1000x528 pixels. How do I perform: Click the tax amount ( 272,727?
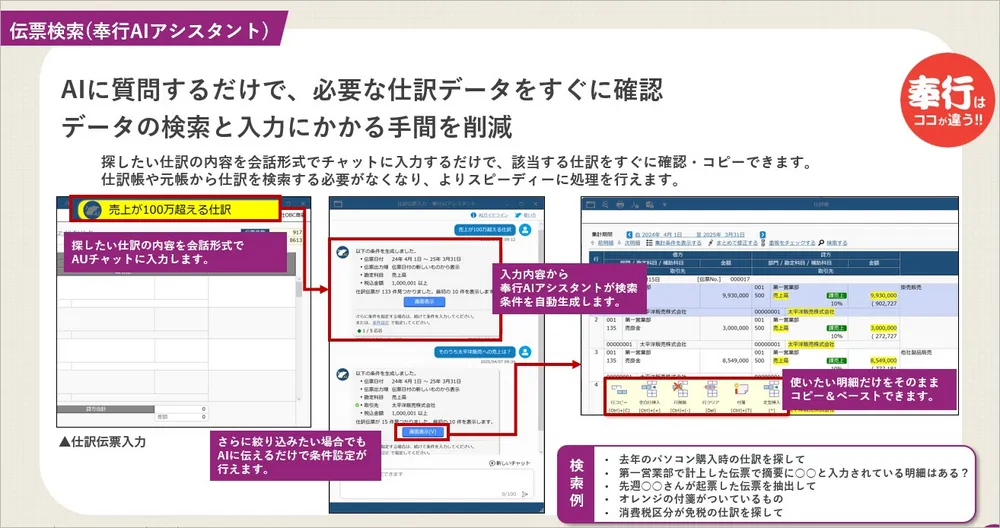(x=883, y=336)
